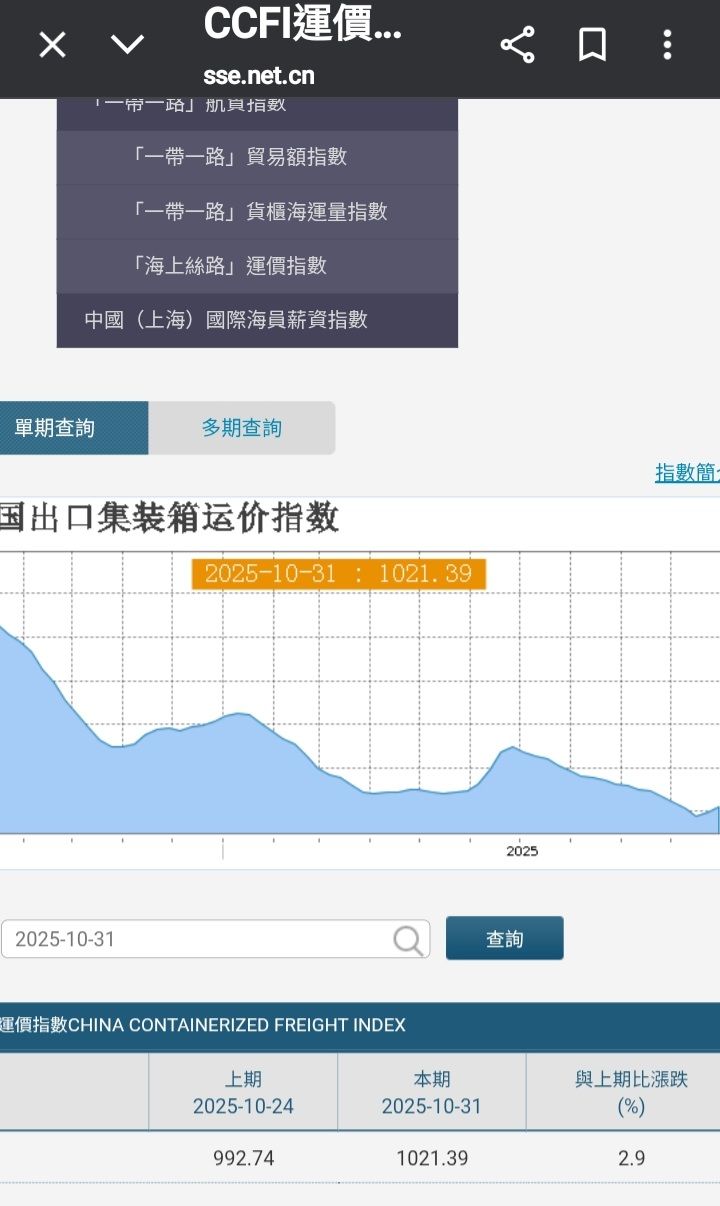Tap the sse.net.cn URL text

pos(259,75)
